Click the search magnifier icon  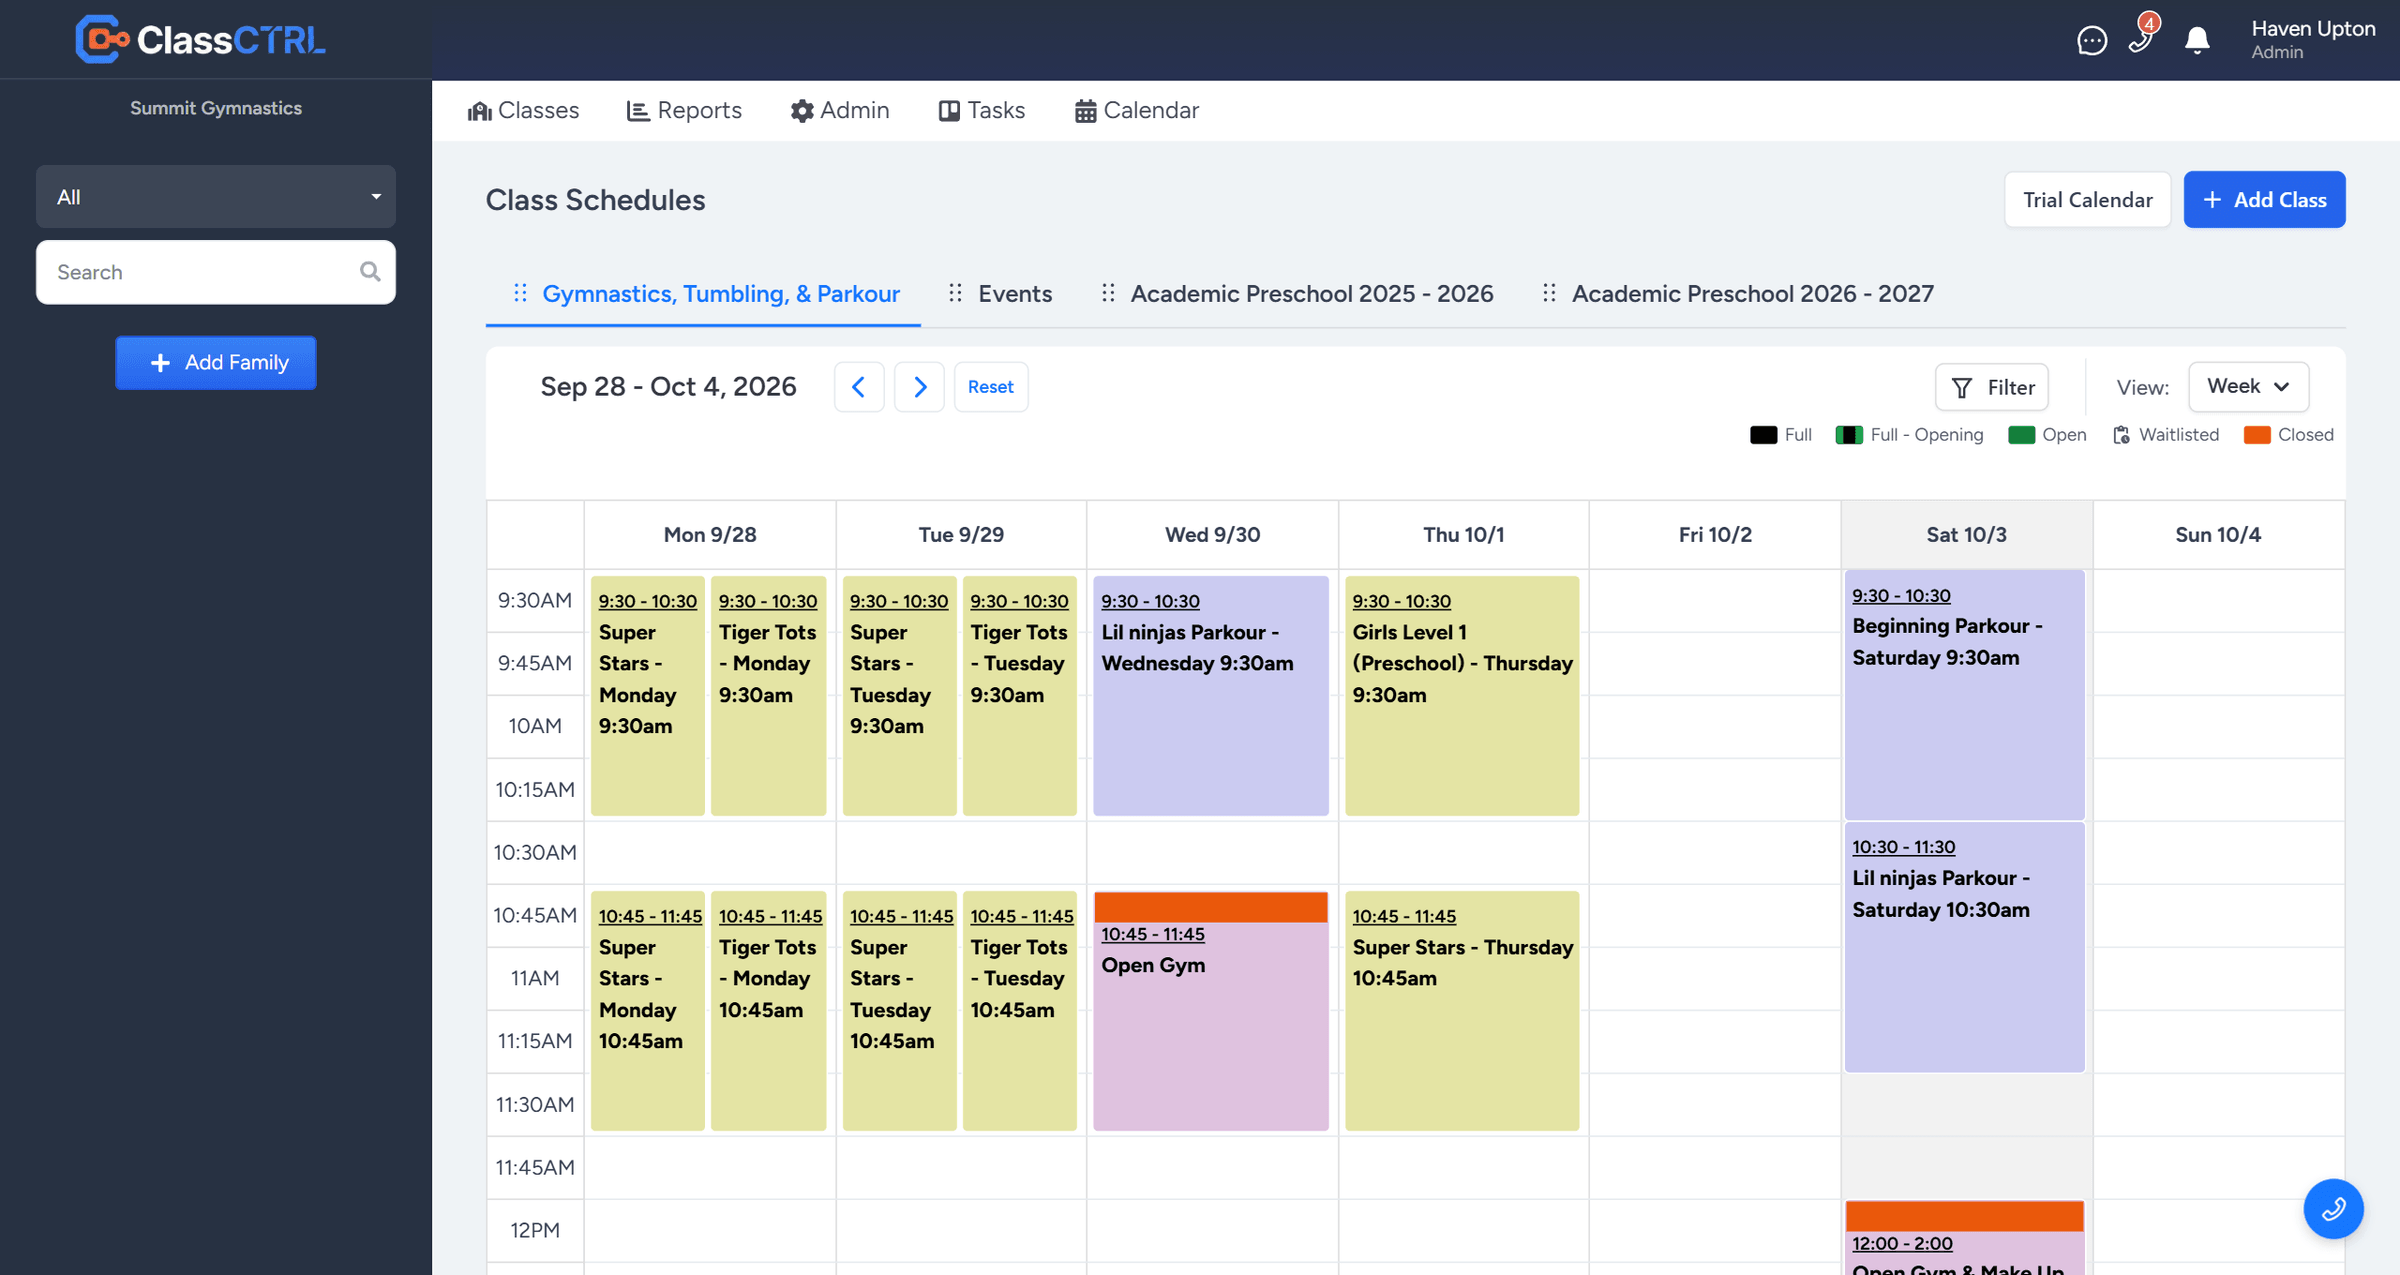tap(370, 272)
